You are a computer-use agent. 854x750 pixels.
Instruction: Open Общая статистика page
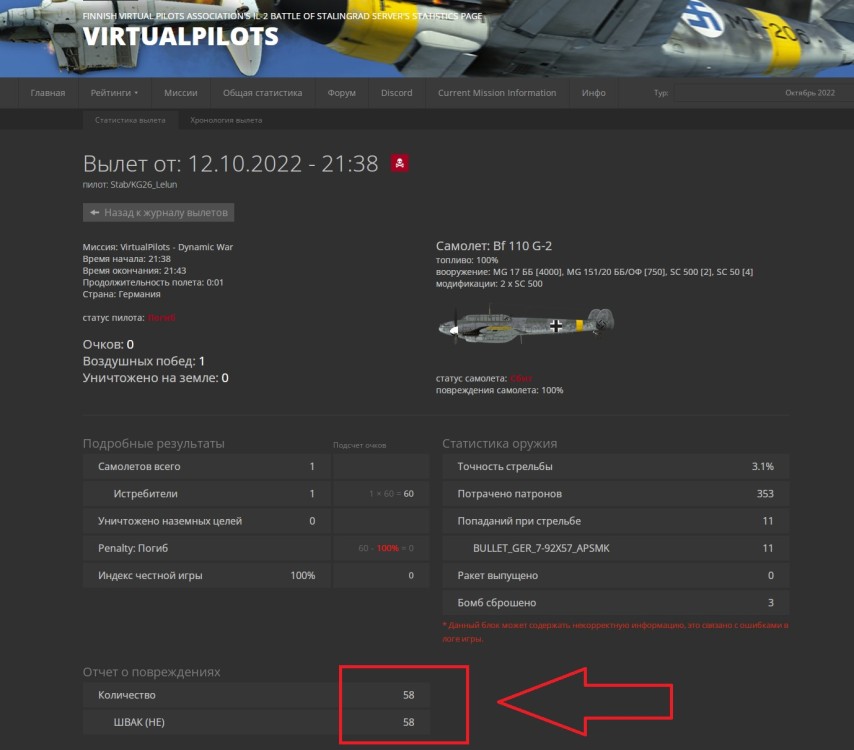[263, 93]
